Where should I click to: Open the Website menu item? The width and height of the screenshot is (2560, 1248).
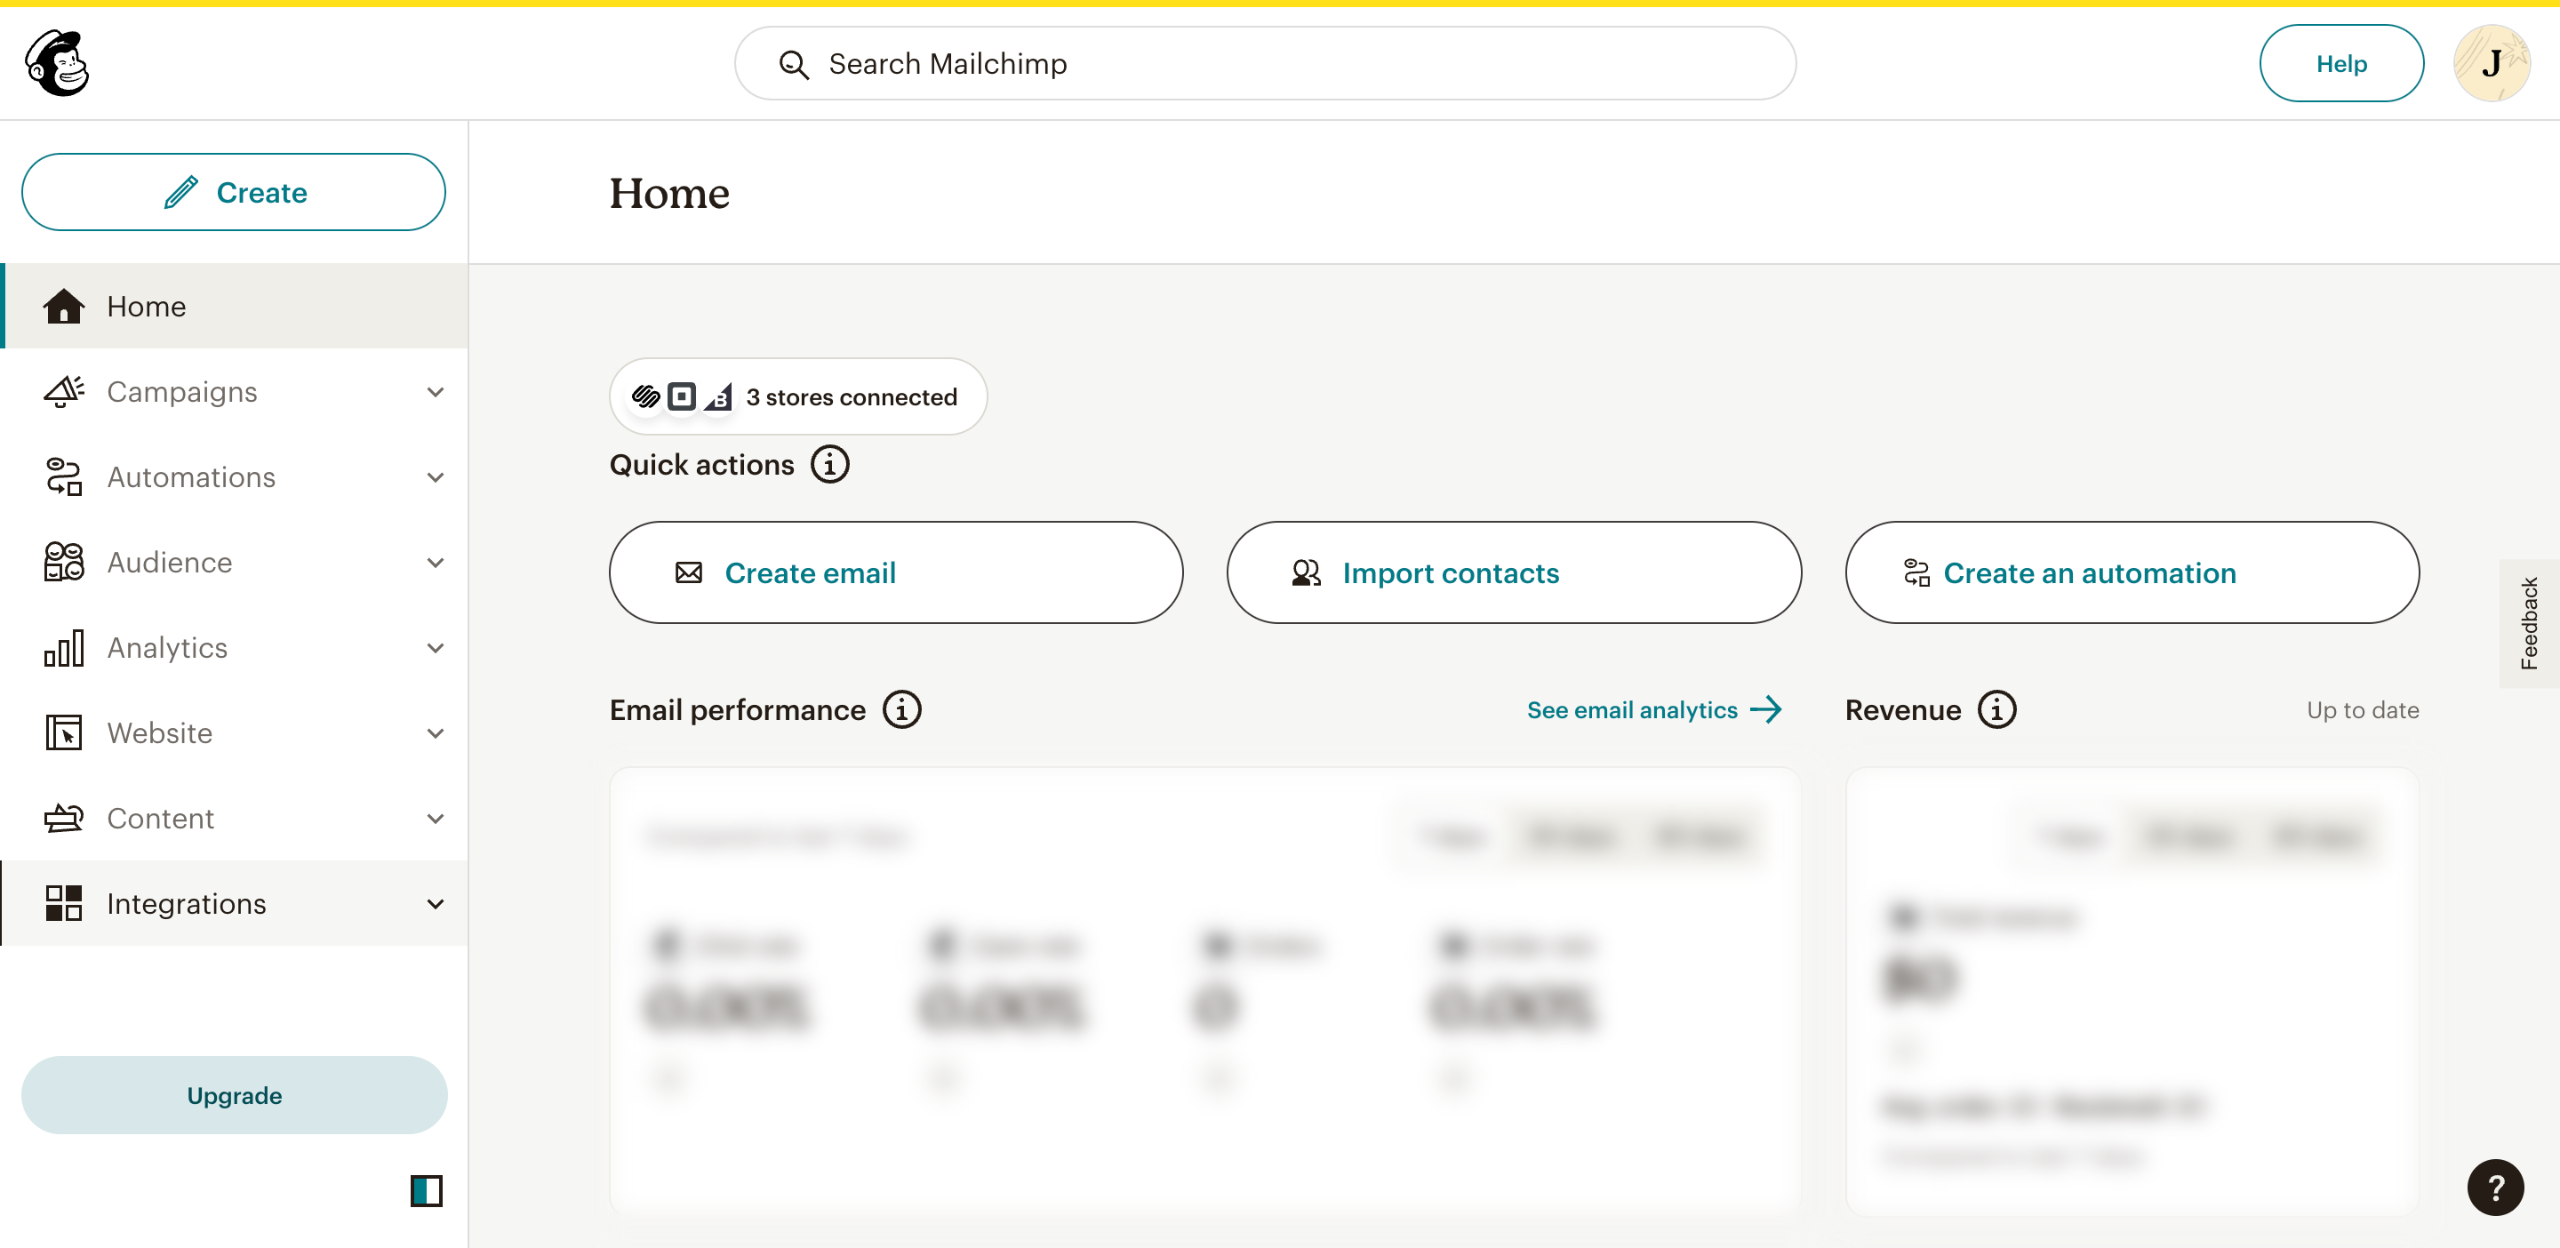pyautogui.click(x=160, y=733)
